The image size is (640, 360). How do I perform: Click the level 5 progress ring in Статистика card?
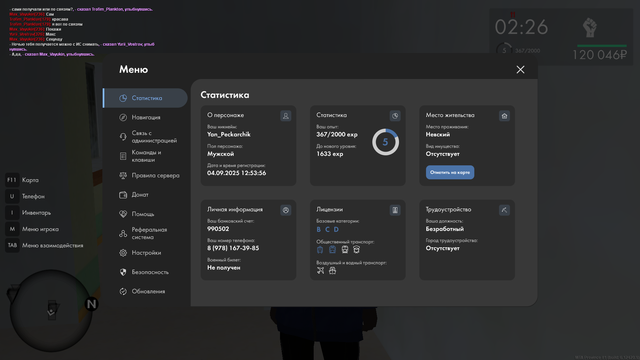[x=385, y=142]
